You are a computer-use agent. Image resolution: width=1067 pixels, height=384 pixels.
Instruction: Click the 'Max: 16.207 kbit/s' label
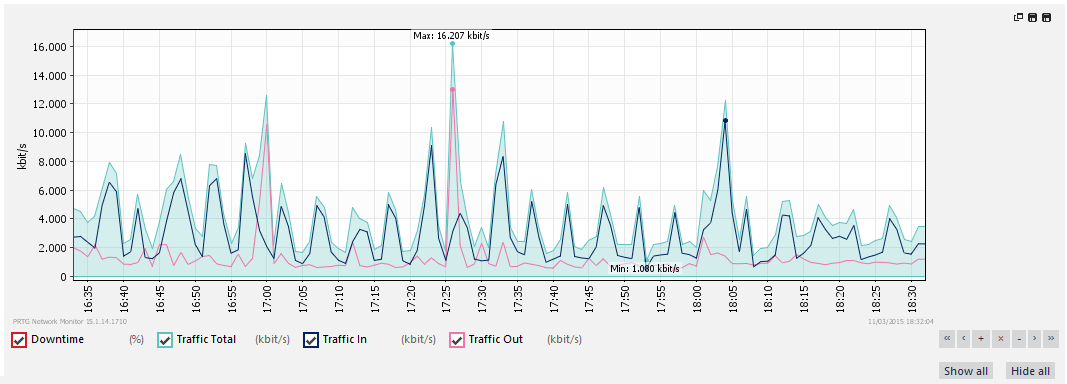[451, 35]
